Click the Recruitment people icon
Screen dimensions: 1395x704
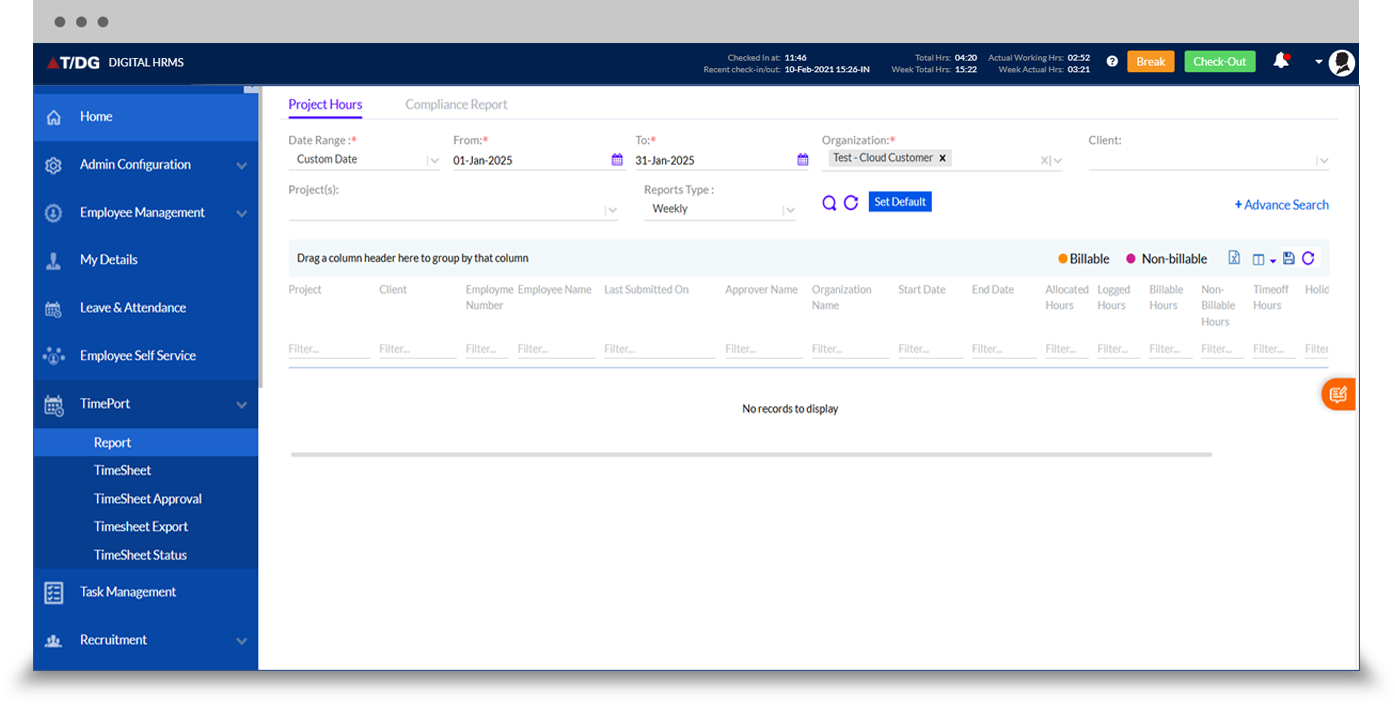click(54, 641)
